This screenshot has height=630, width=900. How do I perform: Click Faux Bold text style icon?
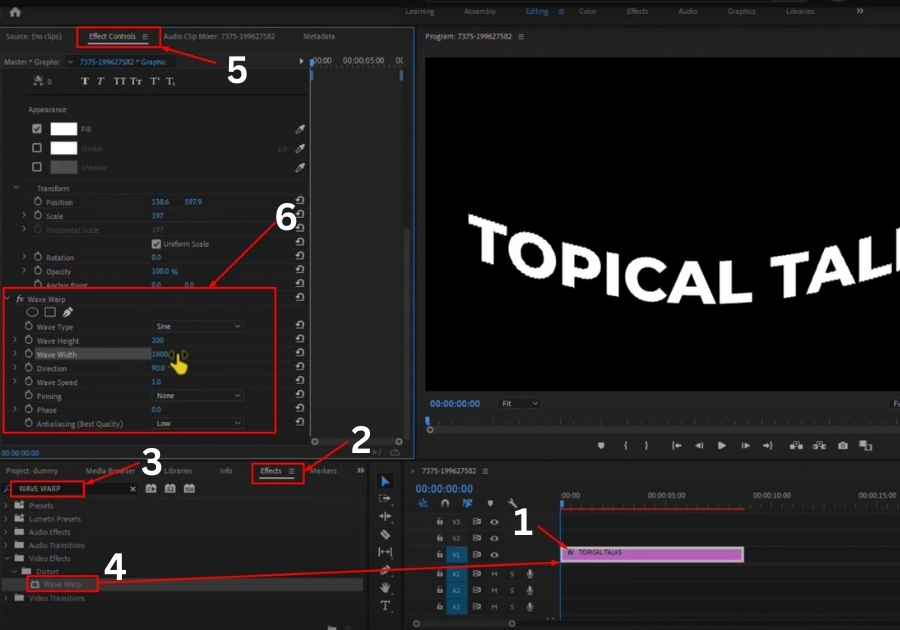pos(85,81)
